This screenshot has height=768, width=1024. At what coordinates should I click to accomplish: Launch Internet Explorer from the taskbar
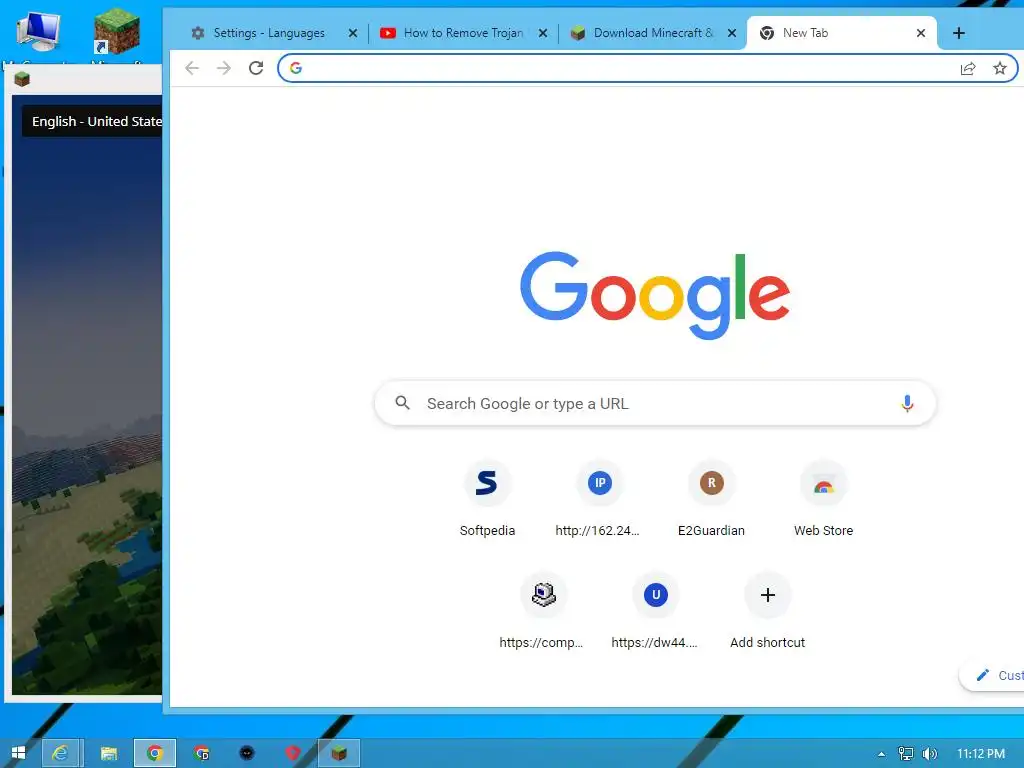61,753
